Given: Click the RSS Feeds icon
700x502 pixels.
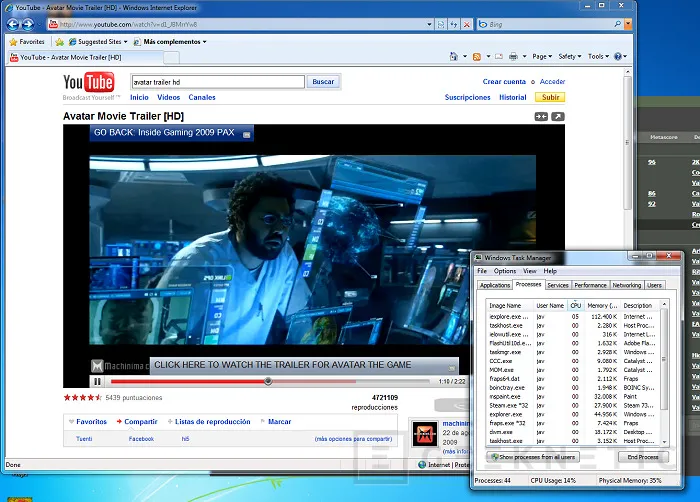Looking at the screenshot, I should tap(477, 57).
